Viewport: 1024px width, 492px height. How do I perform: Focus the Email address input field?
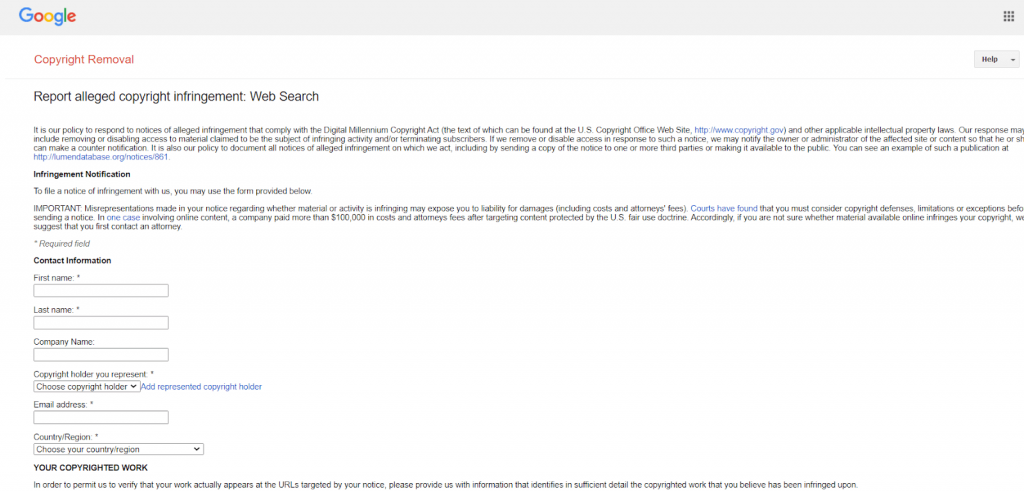pos(101,417)
